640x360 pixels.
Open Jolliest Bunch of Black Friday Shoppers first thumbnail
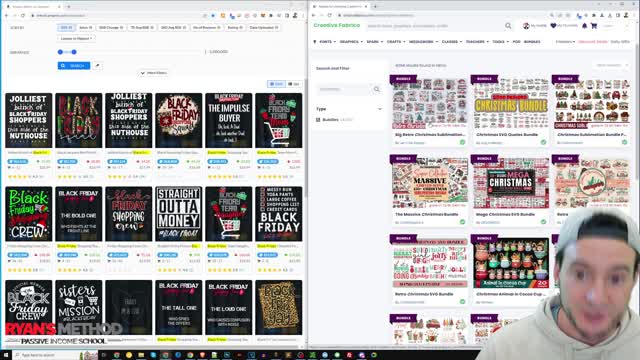tap(29, 120)
